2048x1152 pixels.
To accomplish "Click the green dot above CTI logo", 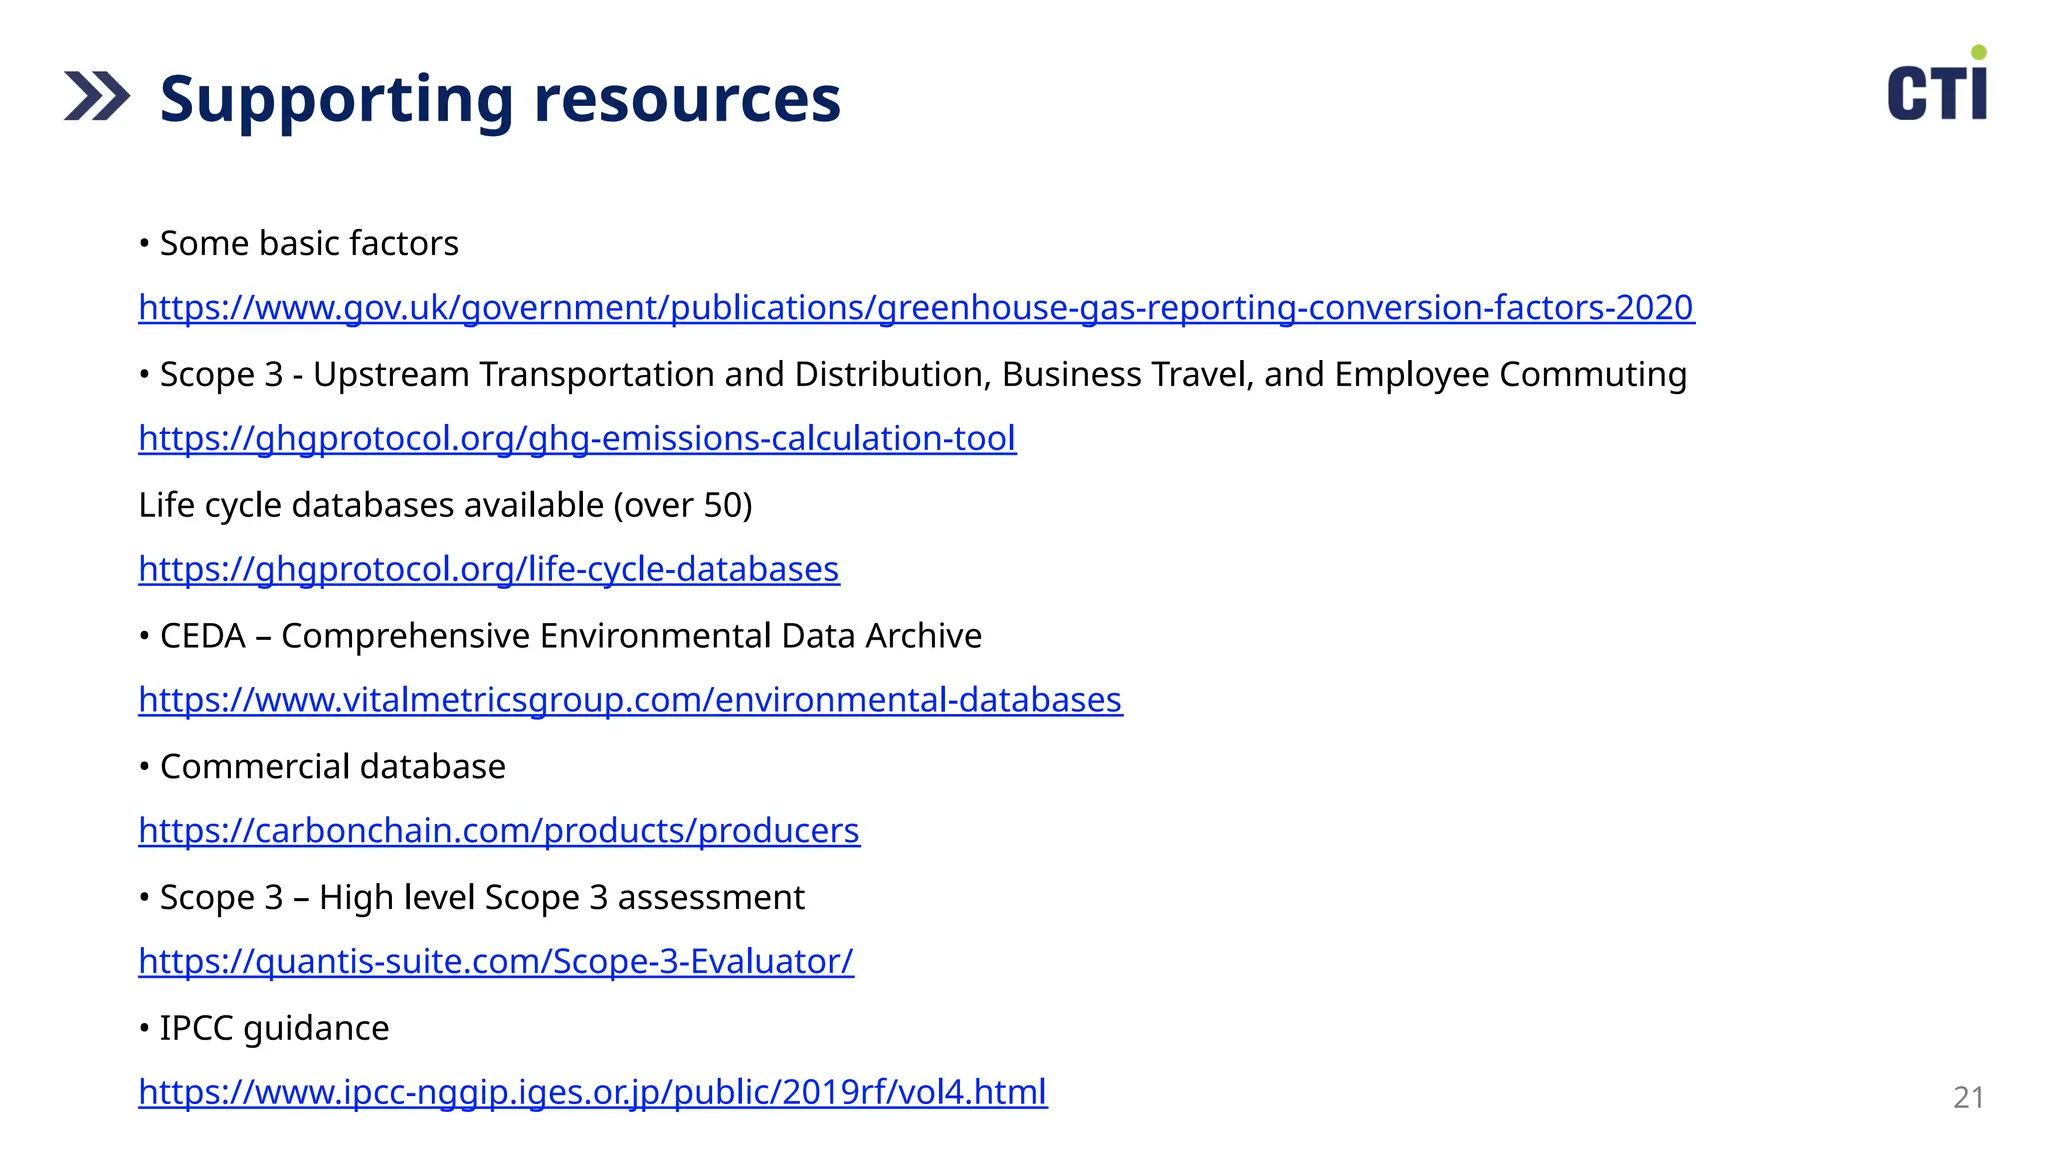I will tap(1978, 52).
